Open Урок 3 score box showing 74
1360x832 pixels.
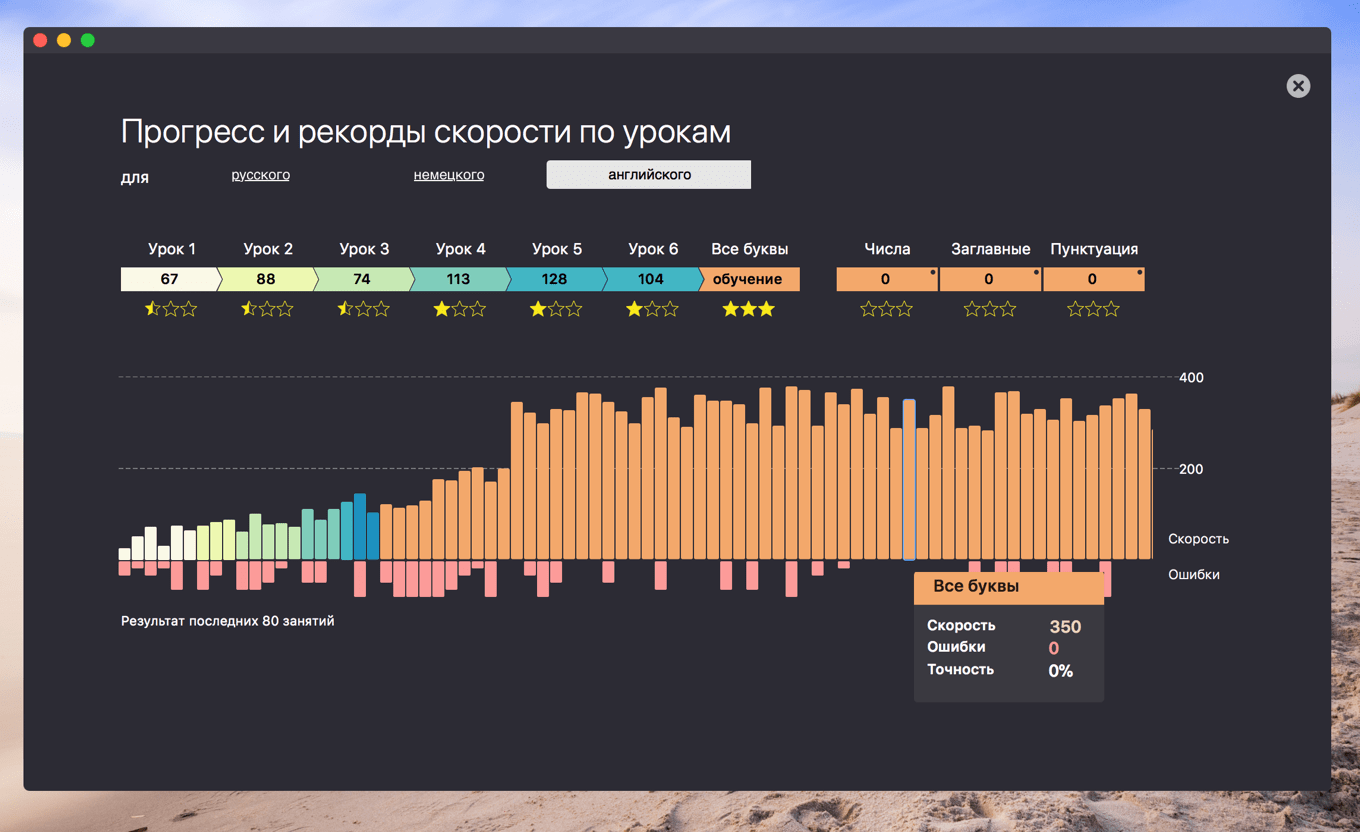pos(362,279)
